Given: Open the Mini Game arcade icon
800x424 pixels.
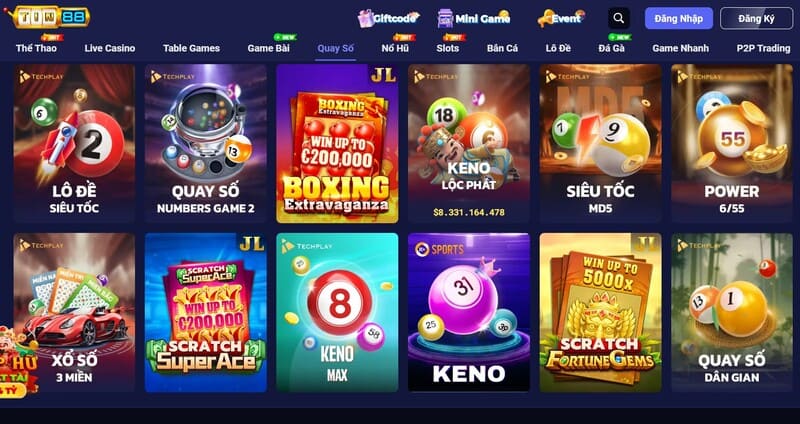Looking at the screenshot, I should click(x=445, y=18).
